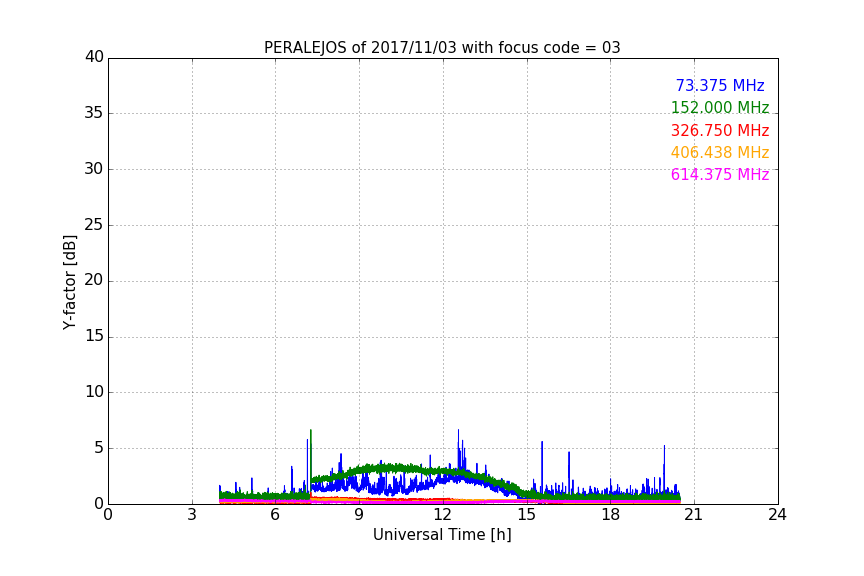Click the blue spike peak just after 15 h
Image resolution: width=864 pixels, height=576 pixels.
coord(542,443)
